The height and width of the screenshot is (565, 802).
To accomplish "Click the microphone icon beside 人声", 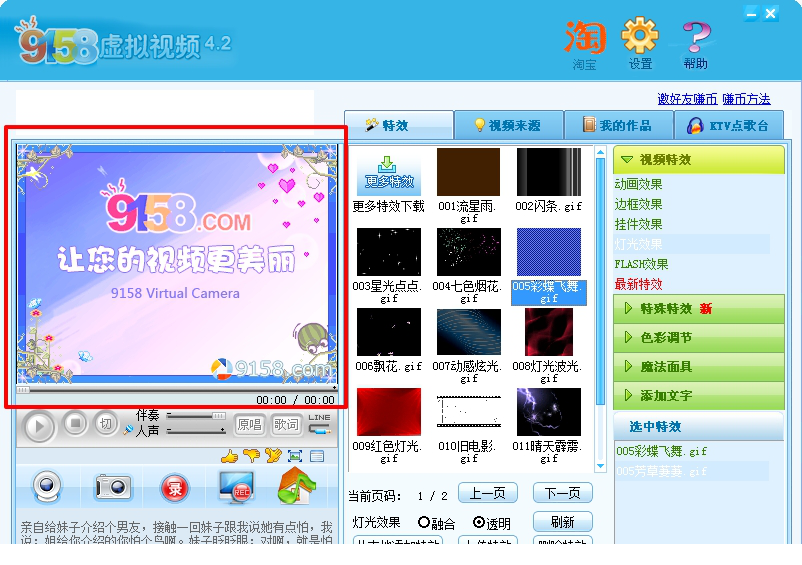I will click(x=128, y=431).
